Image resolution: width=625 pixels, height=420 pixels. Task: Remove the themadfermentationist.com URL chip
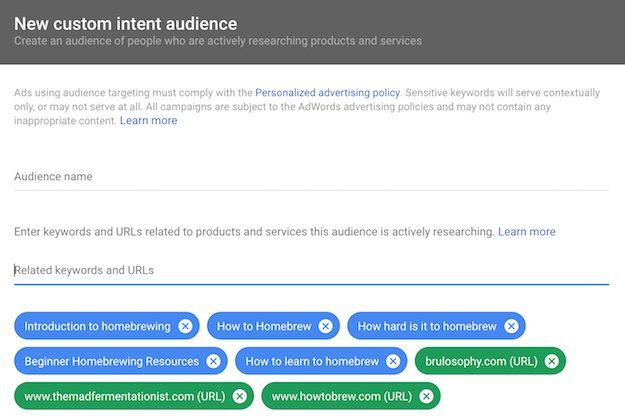[x=239, y=396]
